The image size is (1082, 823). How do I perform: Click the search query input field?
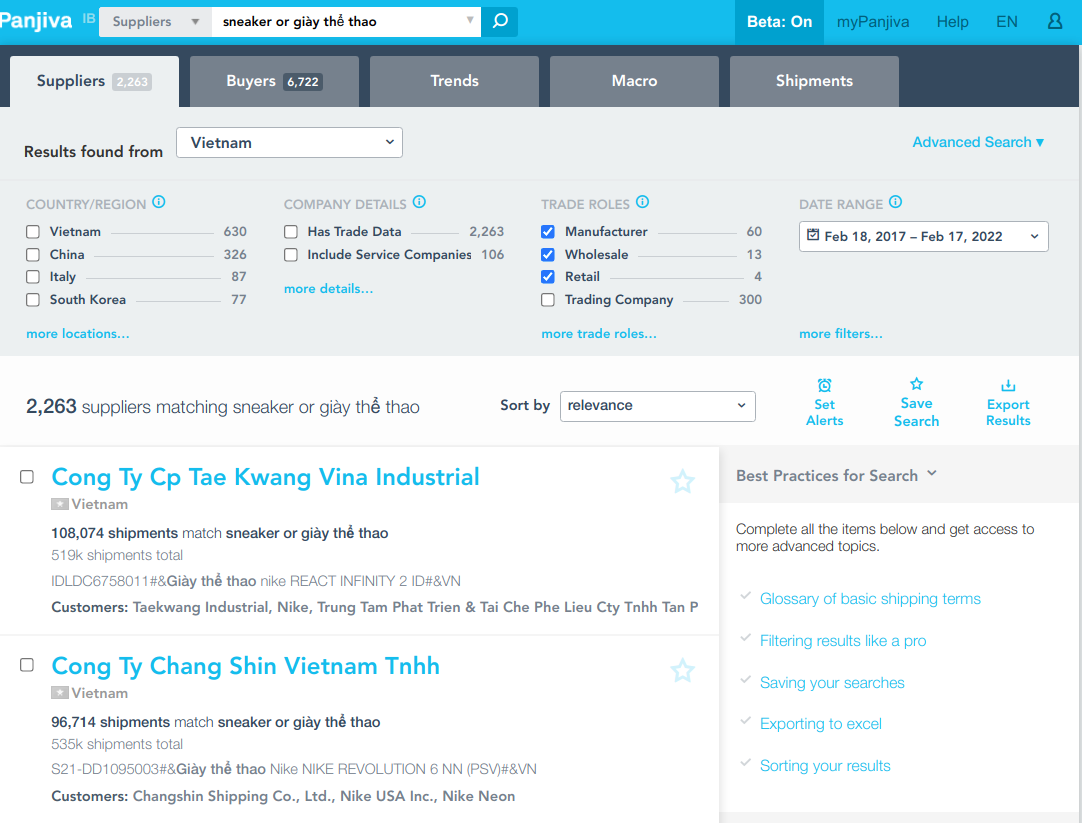click(x=340, y=21)
